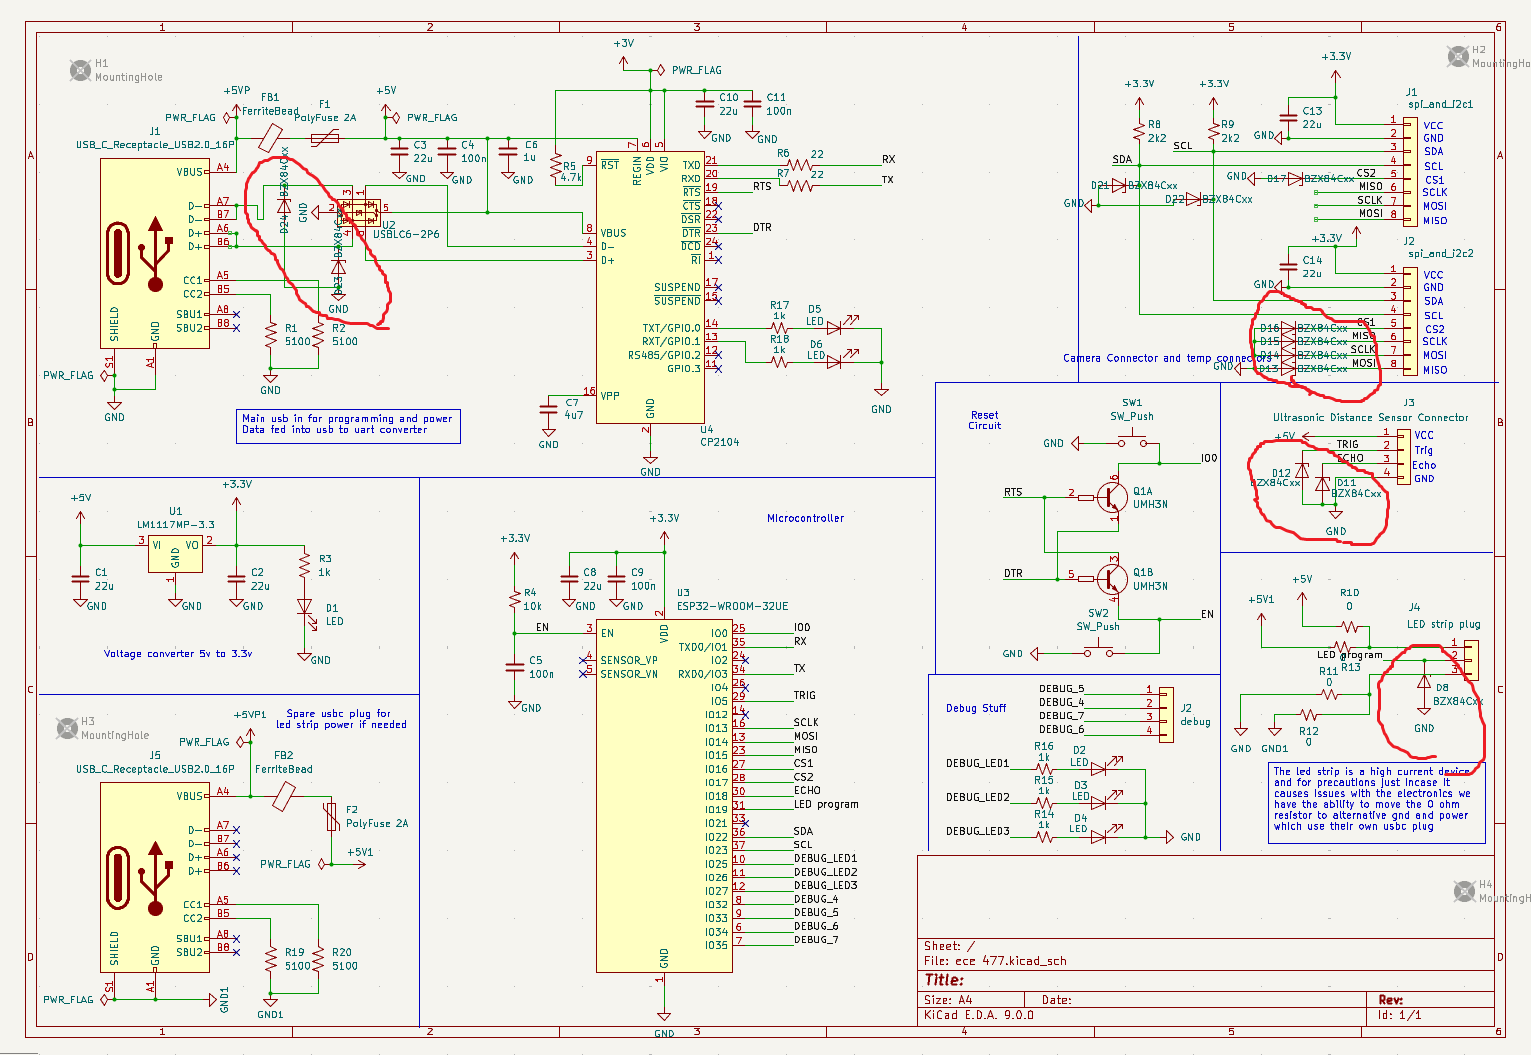The width and height of the screenshot is (1531, 1055).
Task: Select the FB1 ferrite bead symbol
Action: tap(270, 138)
